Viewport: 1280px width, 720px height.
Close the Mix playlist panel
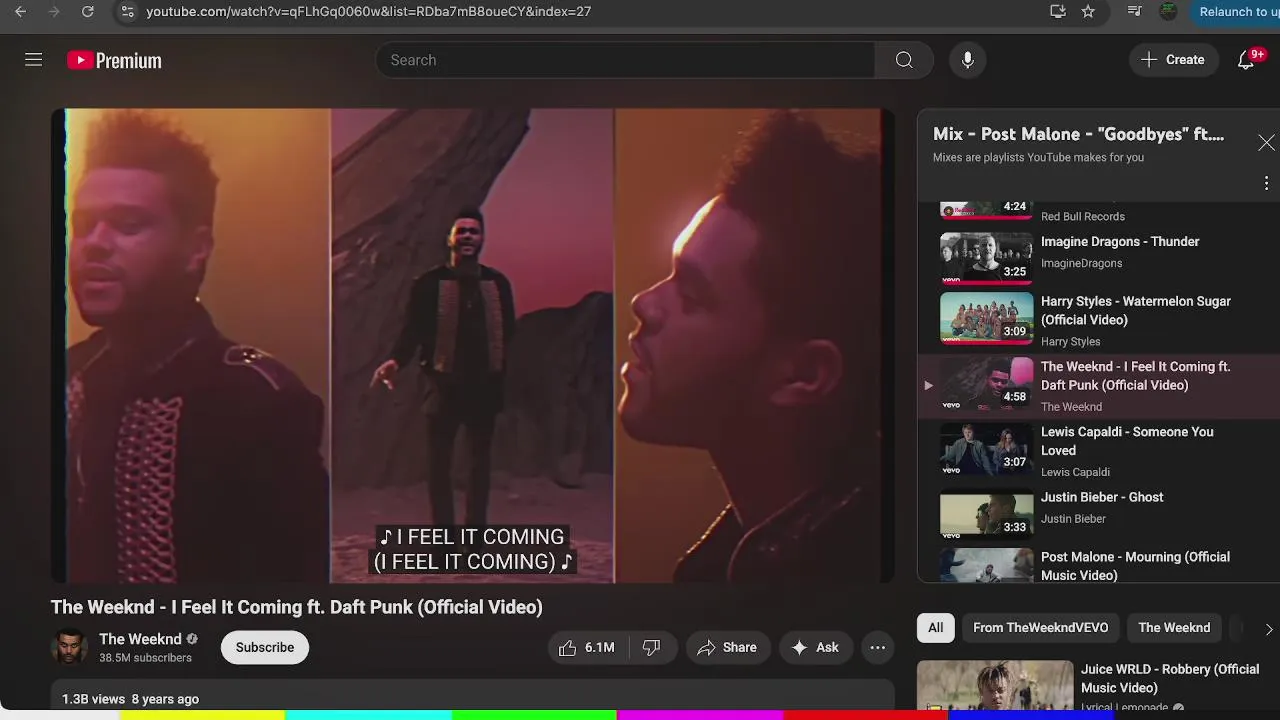pos(1266,143)
